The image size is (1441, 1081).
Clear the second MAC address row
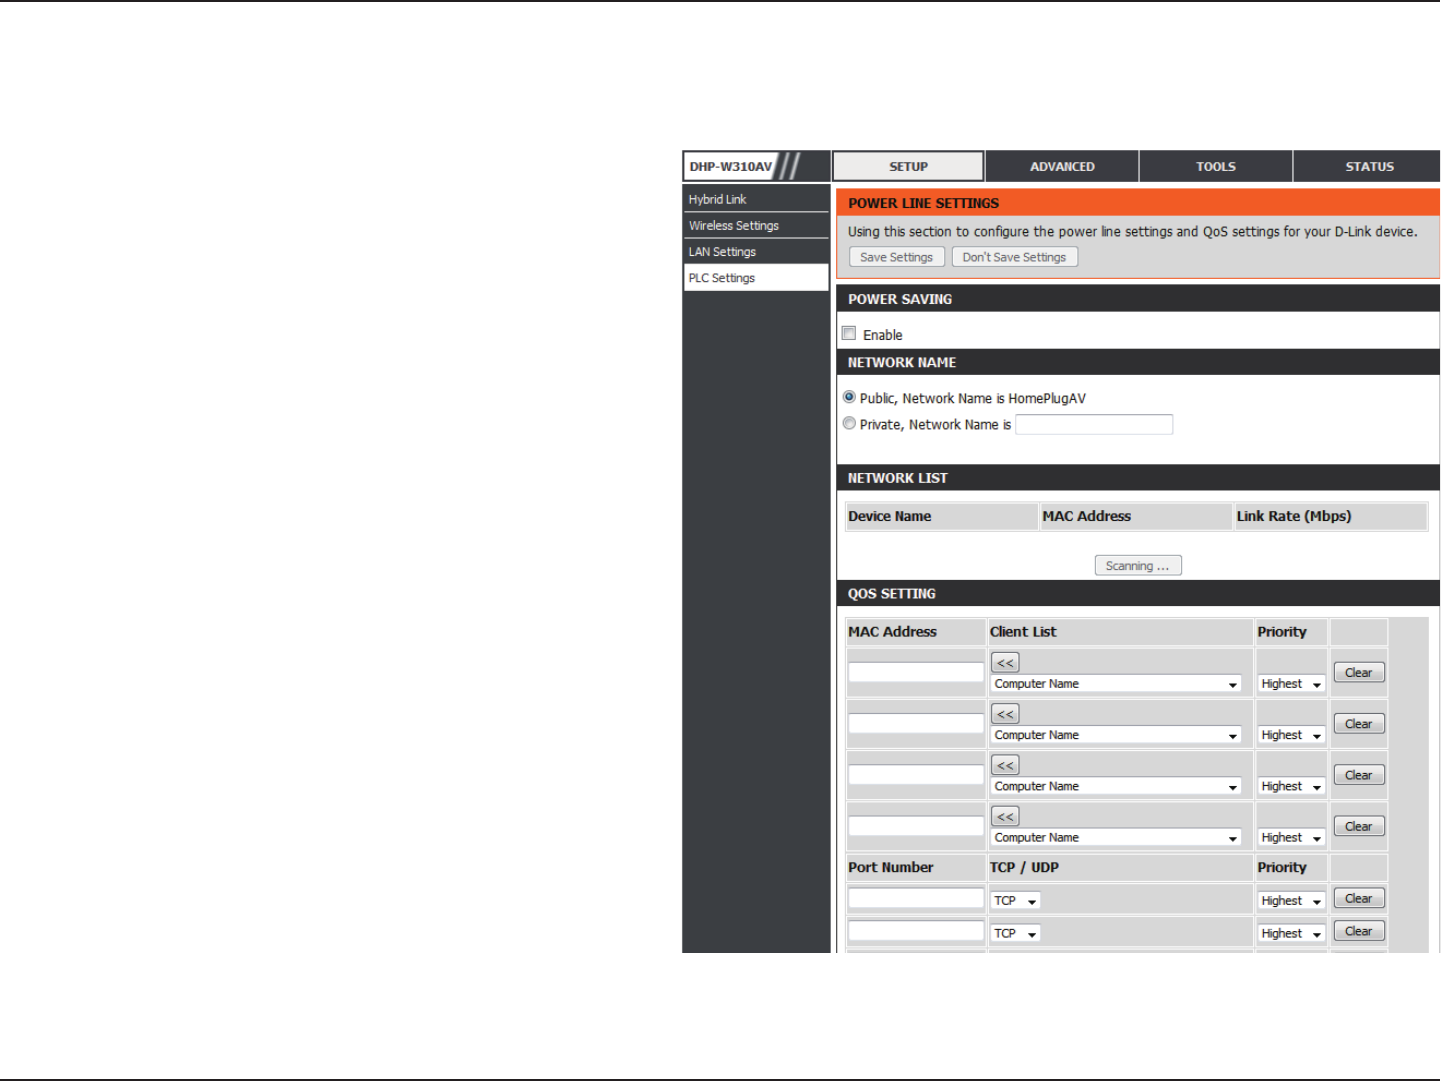(x=1358, y=723)
